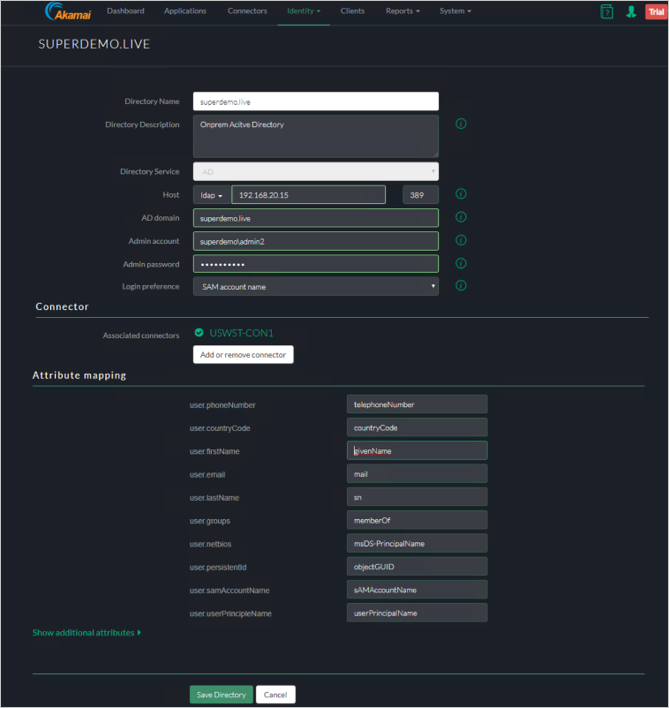
Task: Expand Show additional attributes
Action: [87, 633]
